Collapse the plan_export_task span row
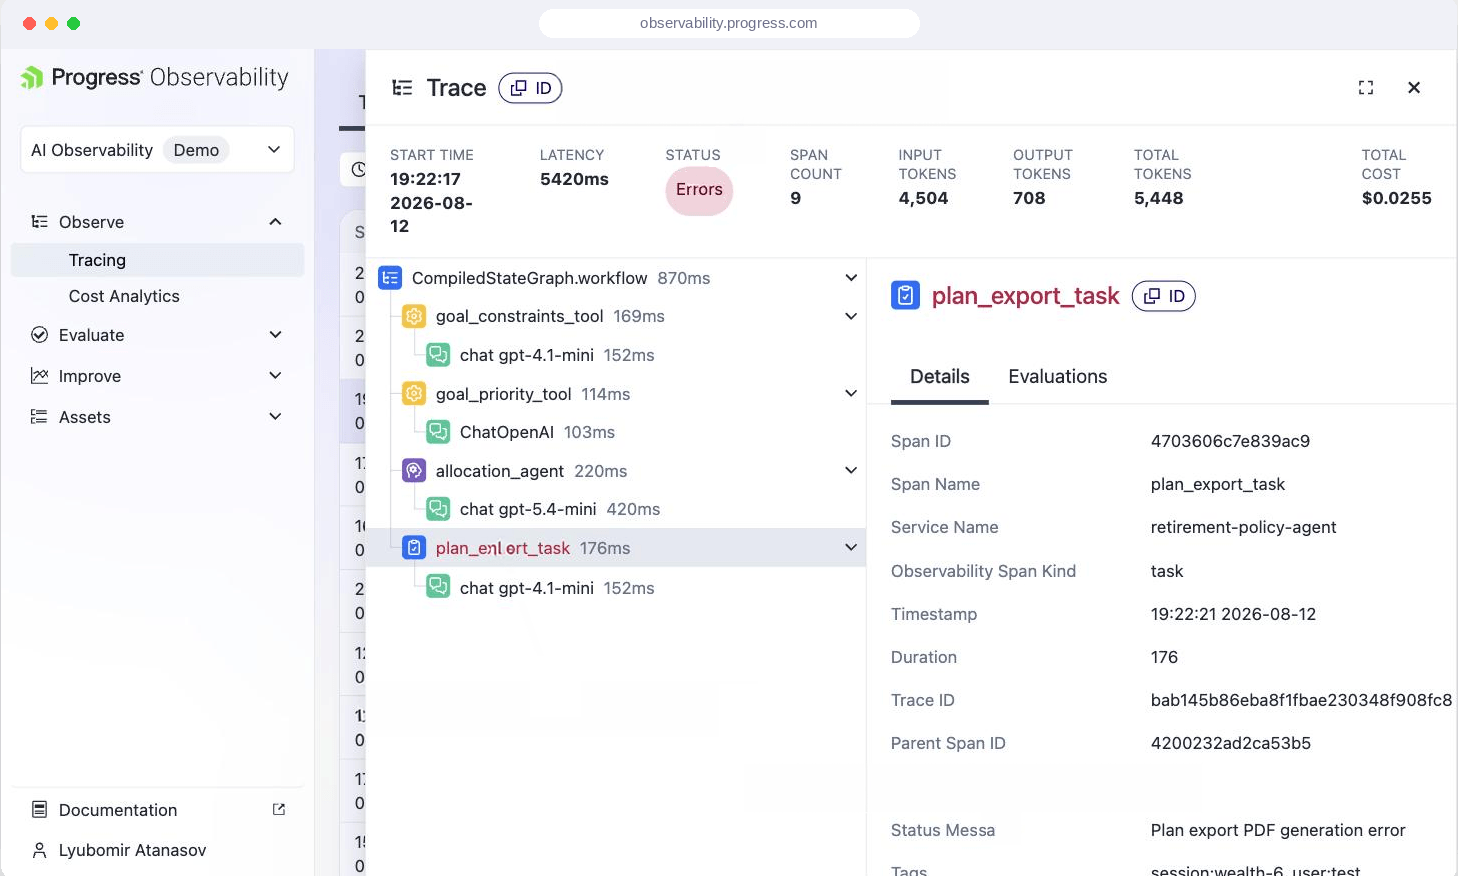1458x876 pixels. point(851,548)
